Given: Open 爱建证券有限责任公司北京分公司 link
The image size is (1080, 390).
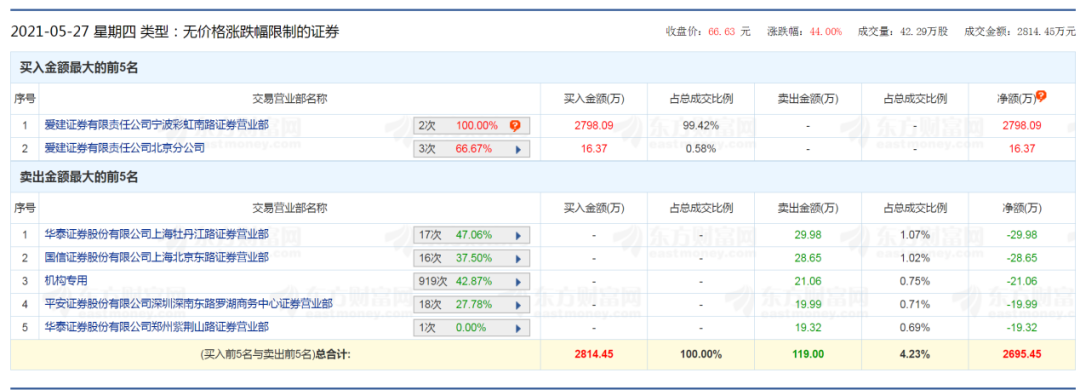Looking at the screenshot, I should (125, 147).
